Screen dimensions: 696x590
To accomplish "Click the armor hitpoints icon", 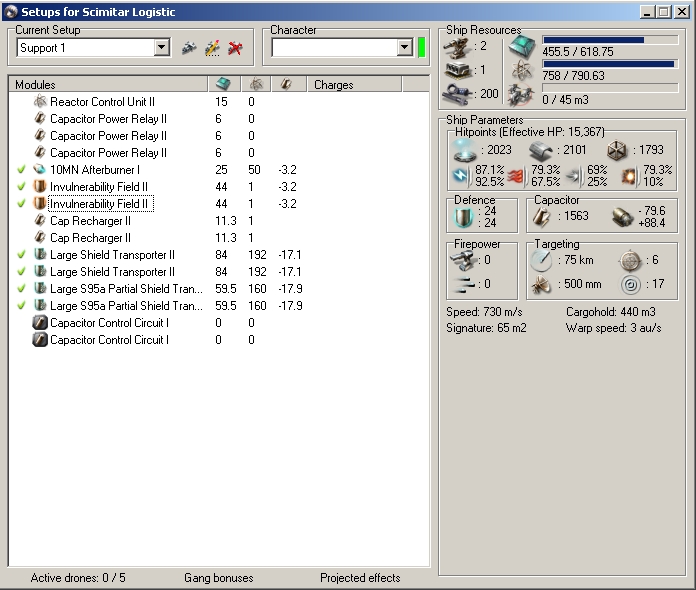I will (540, 151).
